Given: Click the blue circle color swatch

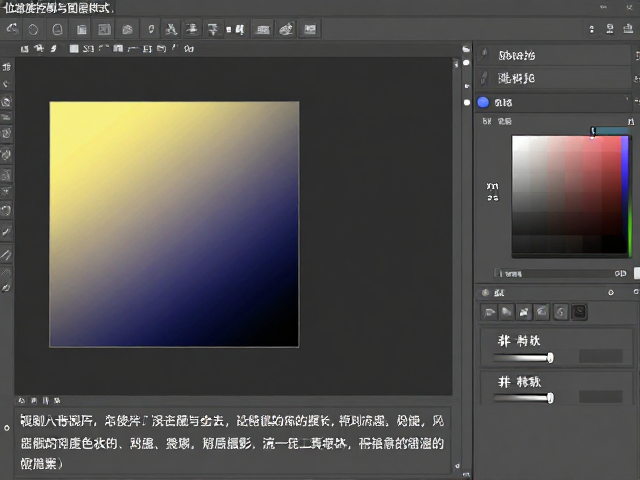Looking at the screenshot, I should click(483, 102).
